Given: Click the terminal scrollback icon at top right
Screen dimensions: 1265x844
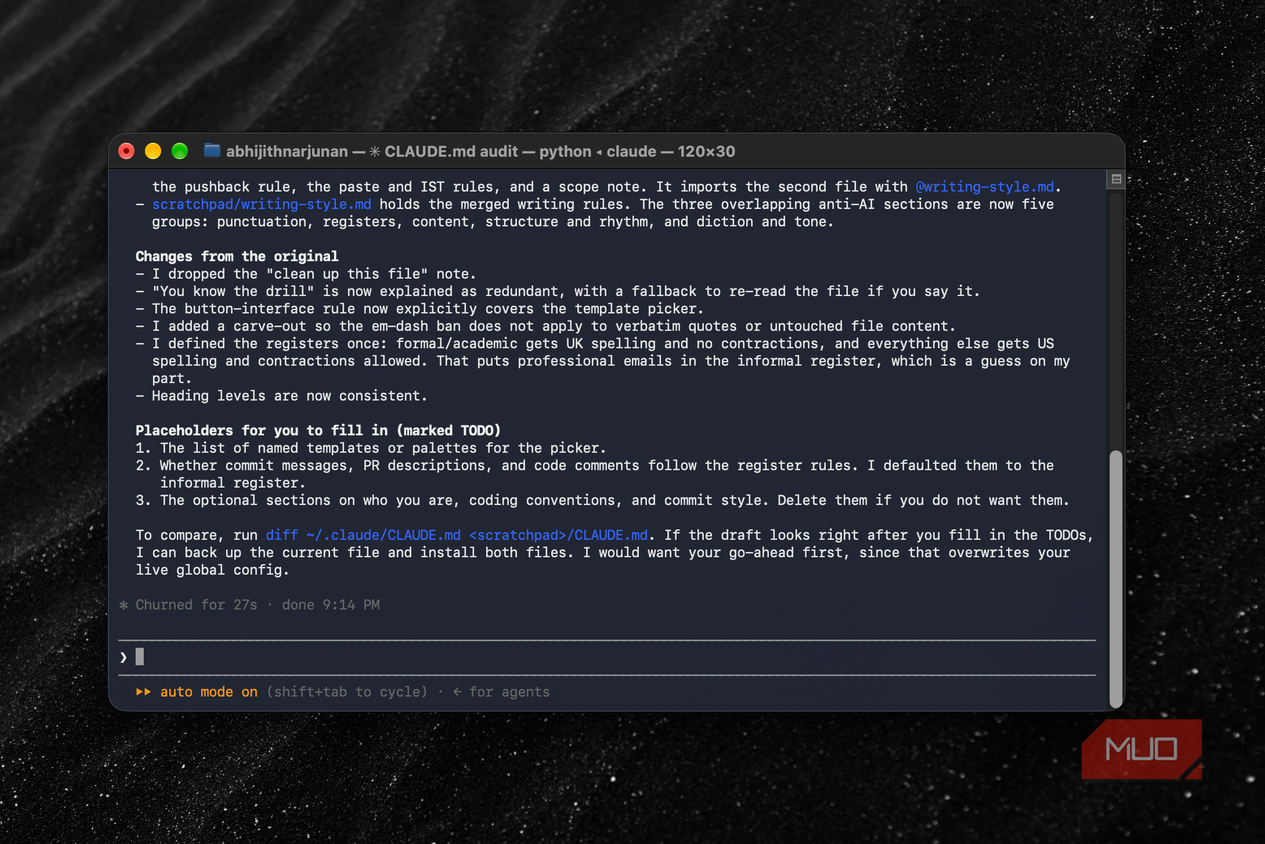Looking at the screenshot, I should coord(1116,179).
